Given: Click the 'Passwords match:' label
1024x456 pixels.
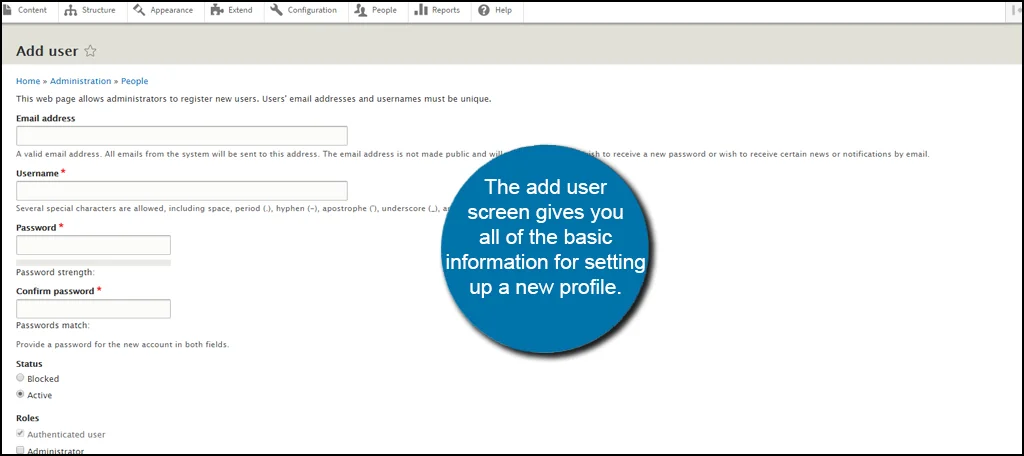Looking at the screenshot, I should click(53, 325).
